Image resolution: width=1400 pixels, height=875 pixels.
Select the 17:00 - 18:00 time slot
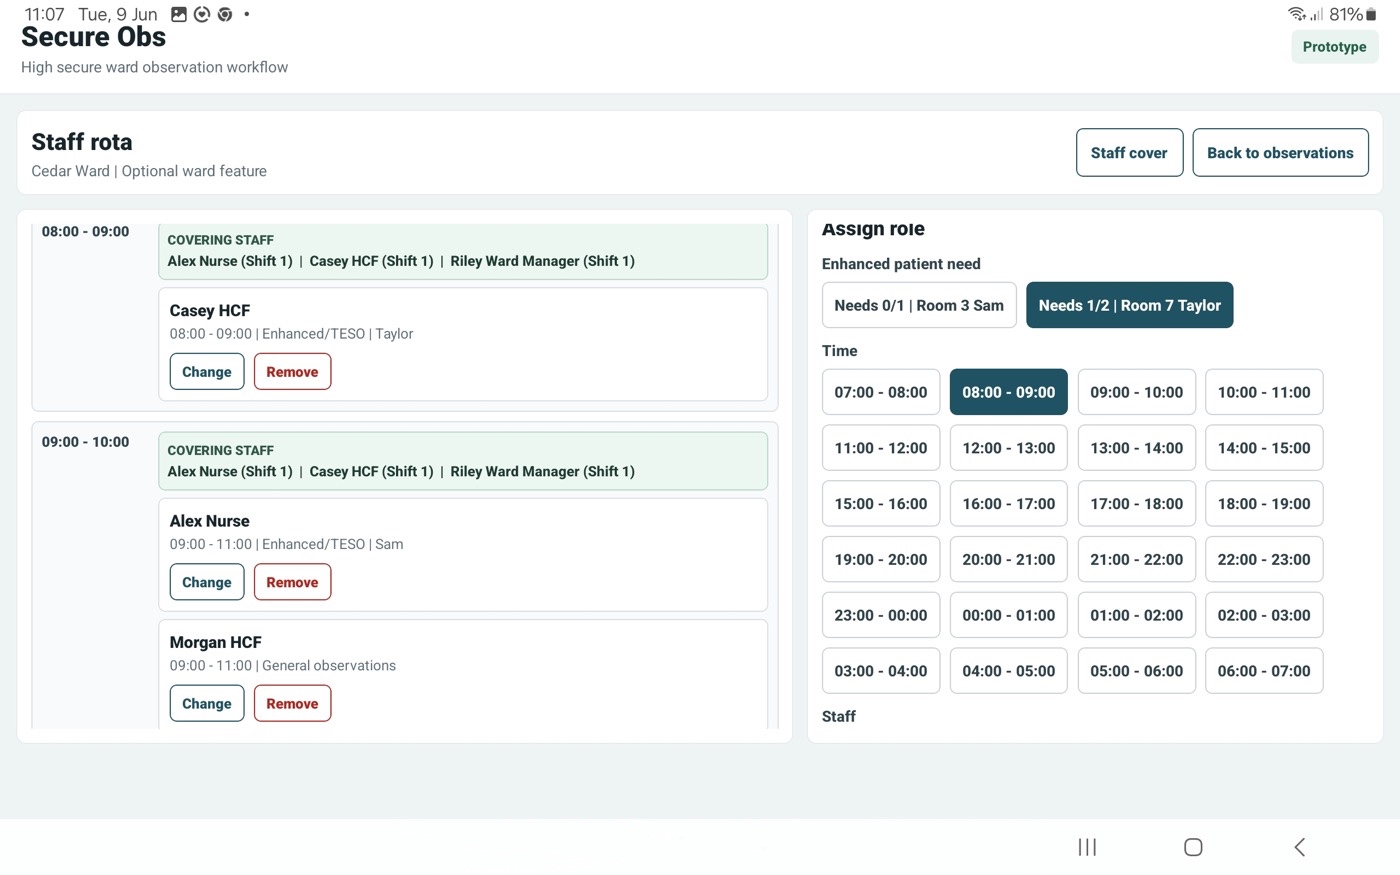coord(1136,504)
